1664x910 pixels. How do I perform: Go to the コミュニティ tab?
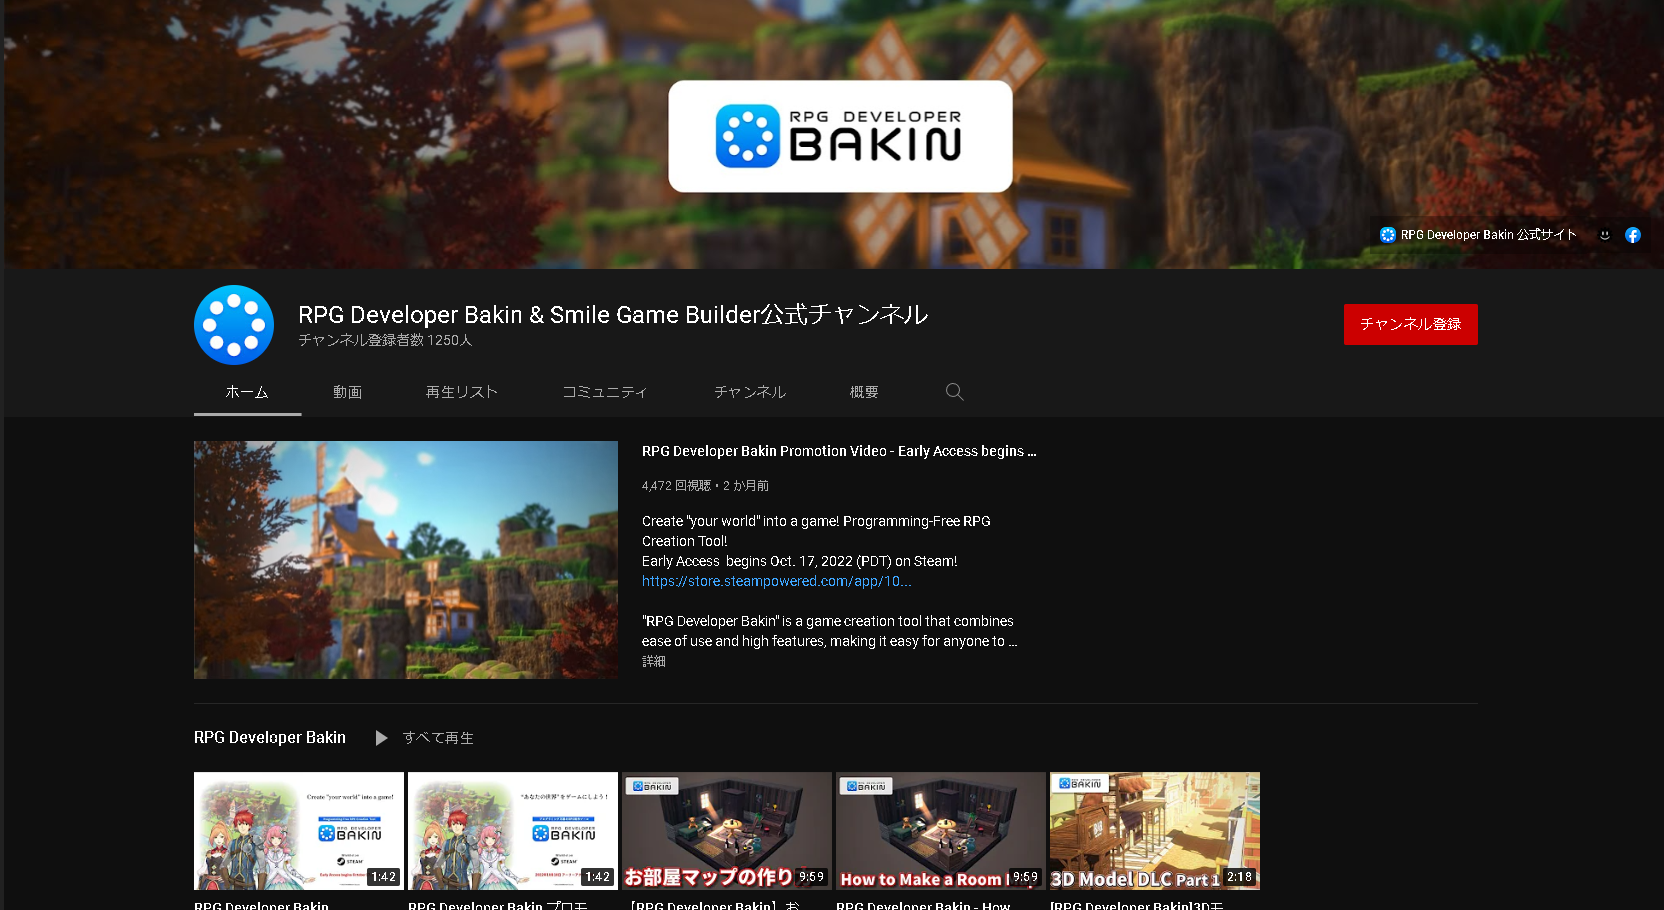[605, 392]
